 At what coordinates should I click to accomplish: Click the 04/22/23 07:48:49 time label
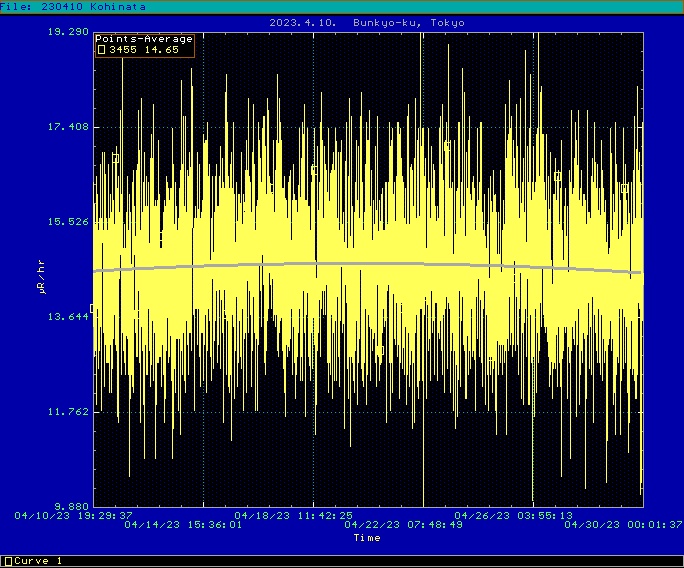403,524
